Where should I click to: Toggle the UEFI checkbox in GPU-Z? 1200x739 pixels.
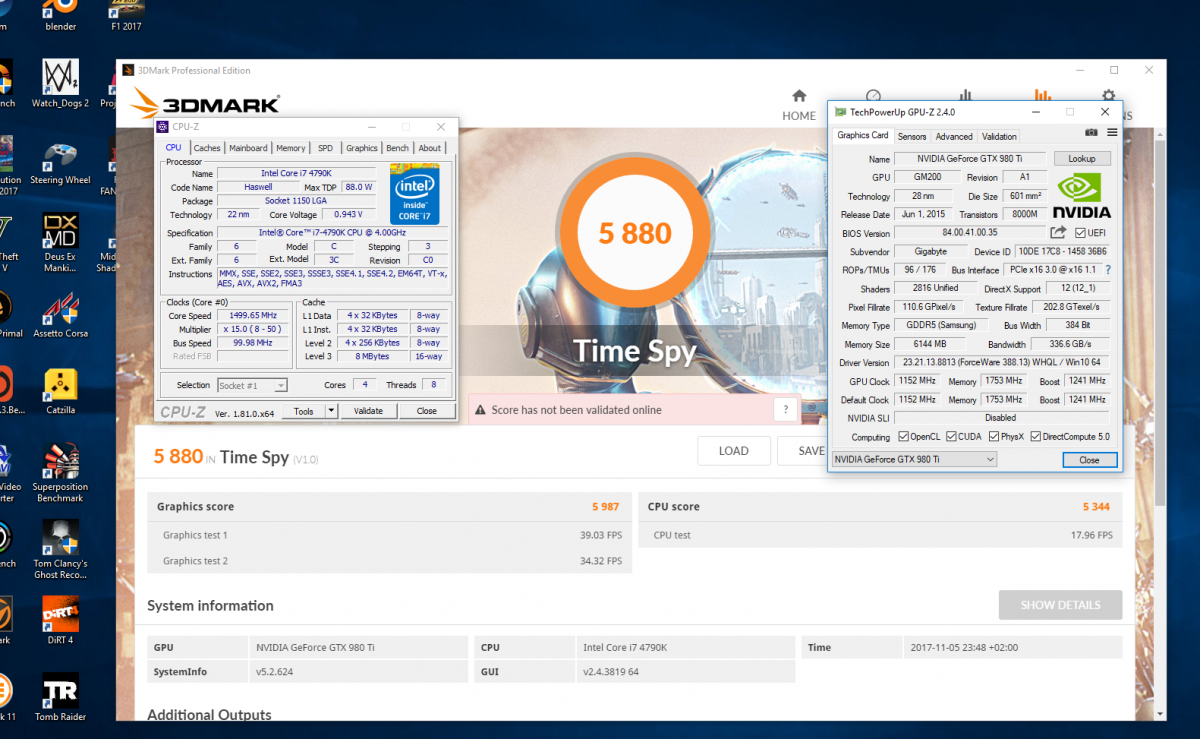click(1080, 233)
